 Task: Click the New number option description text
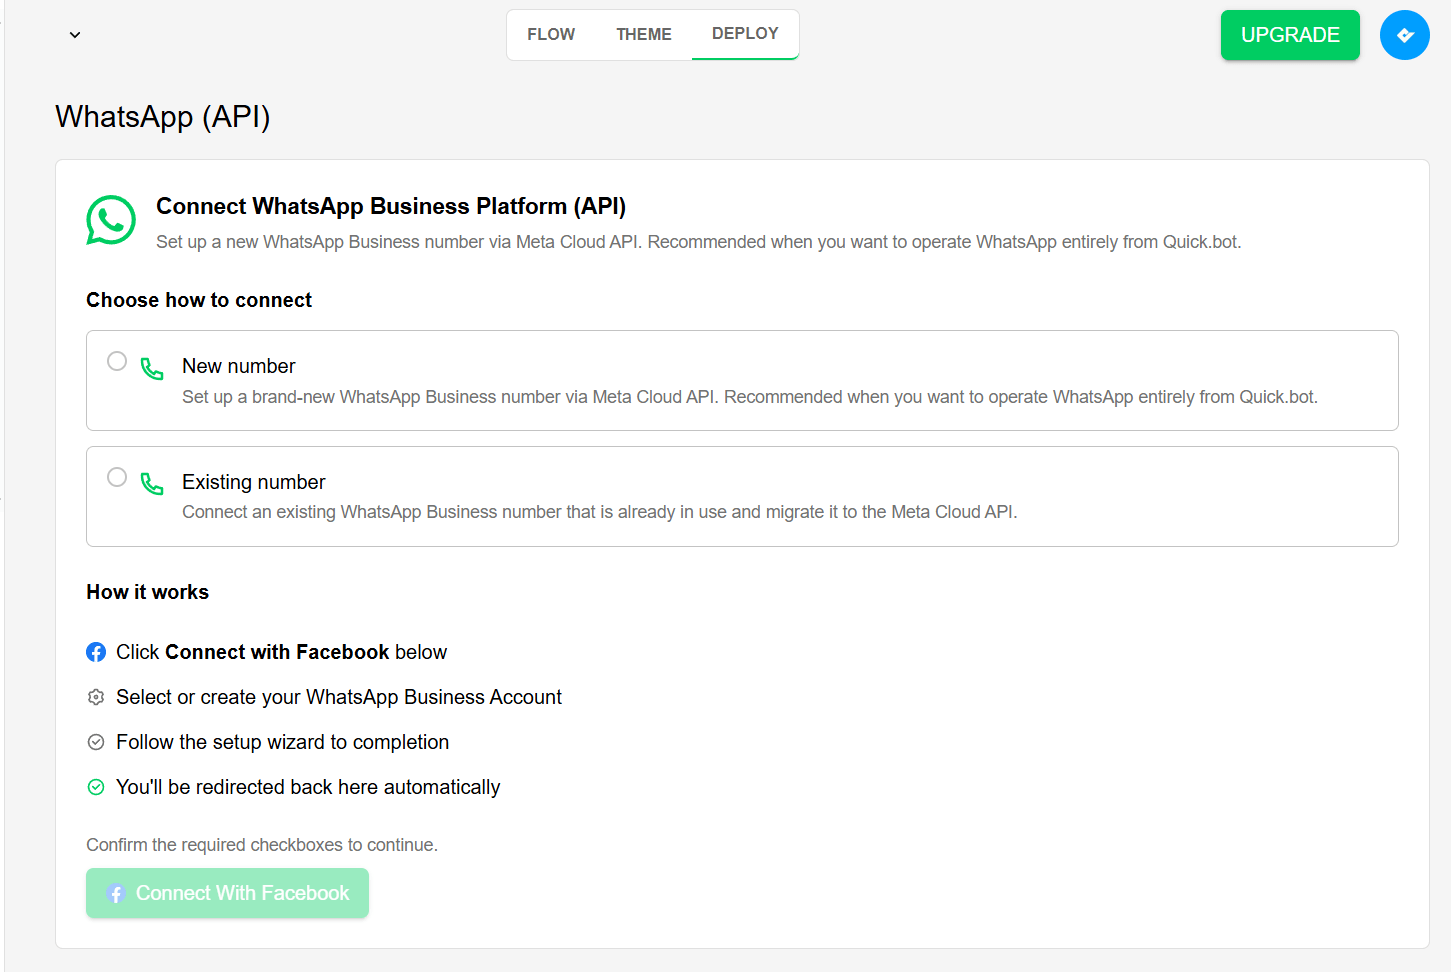coord(750,397)
